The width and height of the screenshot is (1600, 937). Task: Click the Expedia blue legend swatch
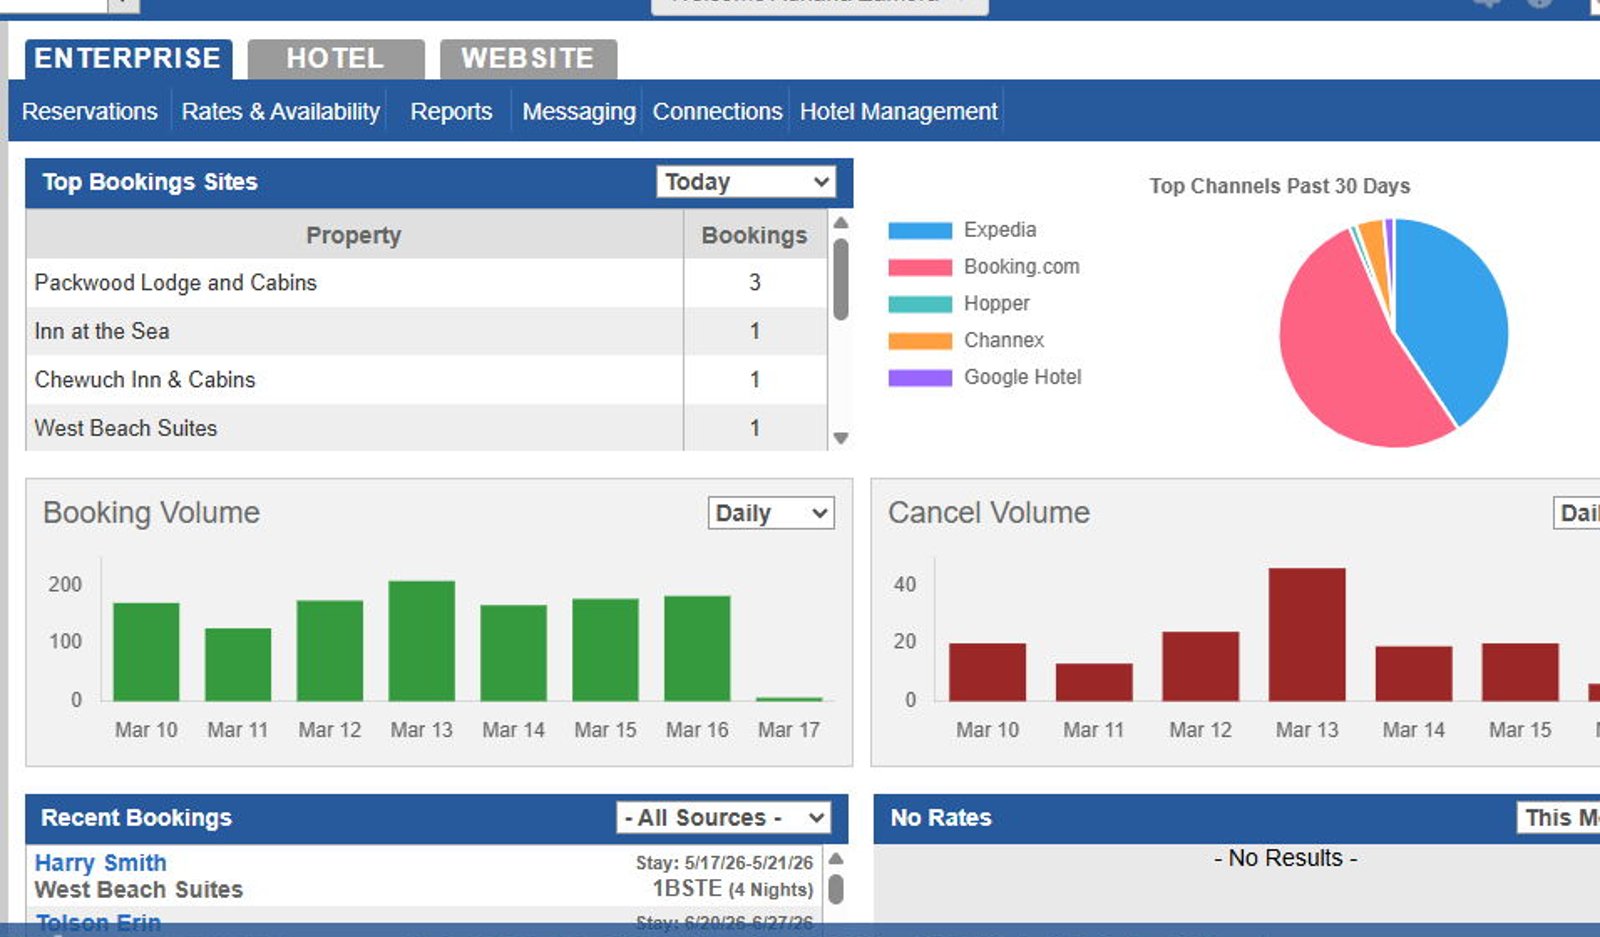point(920,231)
